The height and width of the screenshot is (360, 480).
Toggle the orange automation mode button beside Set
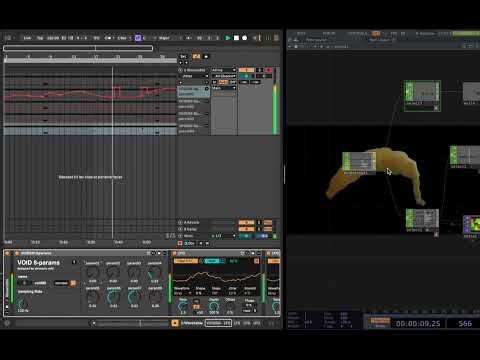[196, 56]
